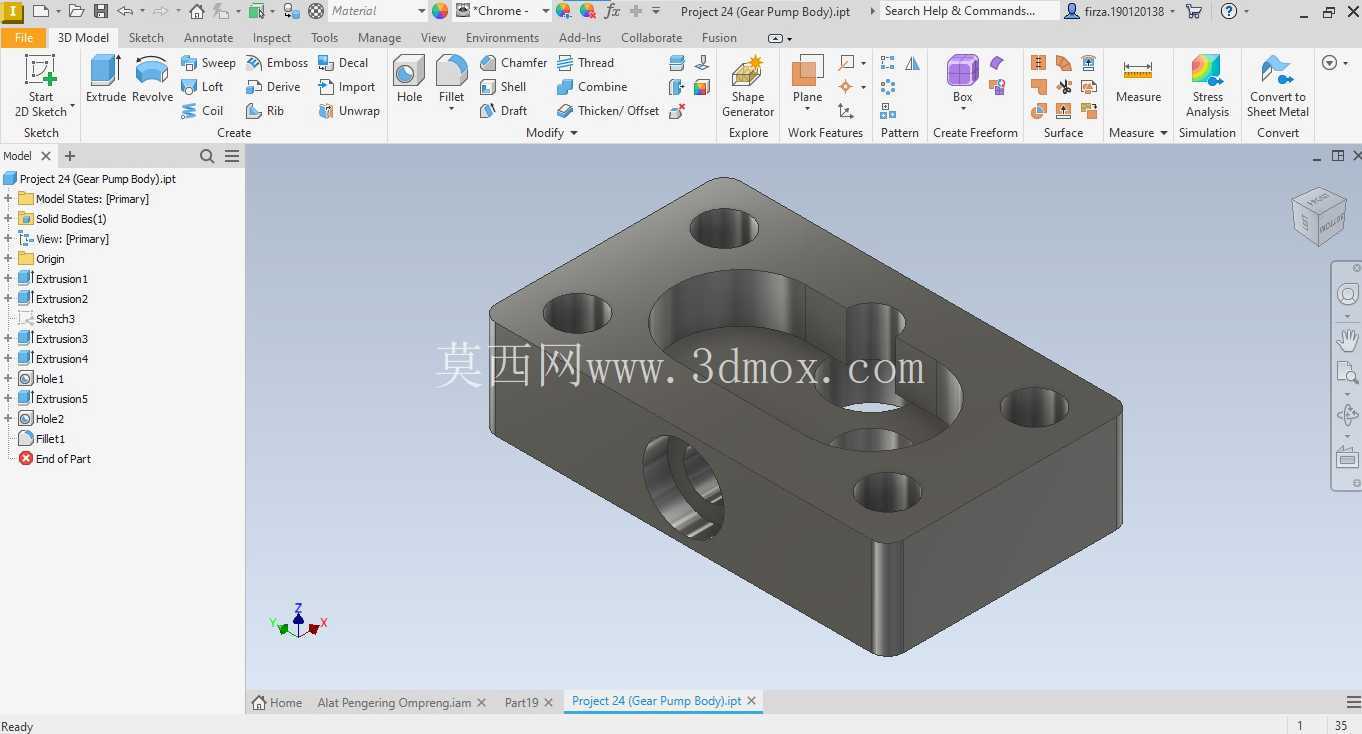Select Sketch3 in the model tree
The image size is (1362, 734).
(55, 319)
